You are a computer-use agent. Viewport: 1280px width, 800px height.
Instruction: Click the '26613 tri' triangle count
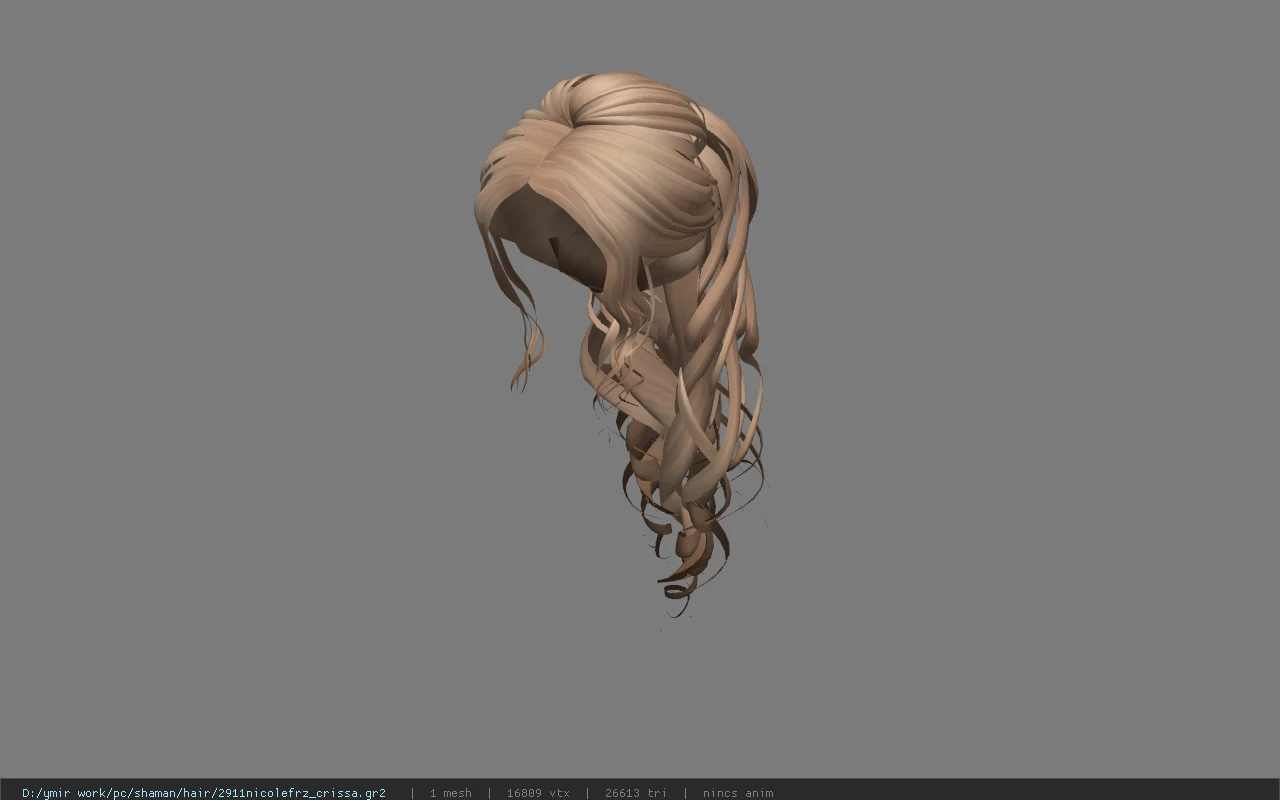pyautogui.click(x=635, y=793)
